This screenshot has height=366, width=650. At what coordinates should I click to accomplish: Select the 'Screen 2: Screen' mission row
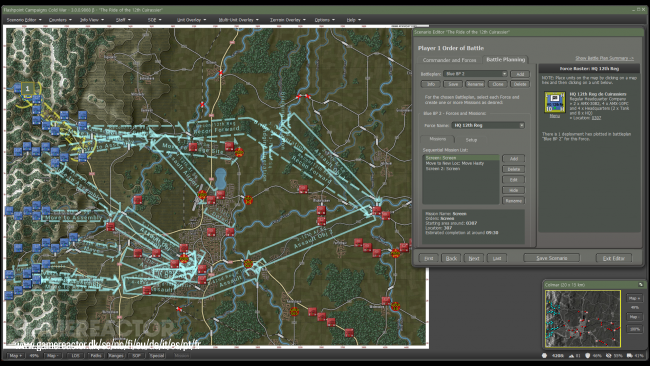(x=461, y=169)
